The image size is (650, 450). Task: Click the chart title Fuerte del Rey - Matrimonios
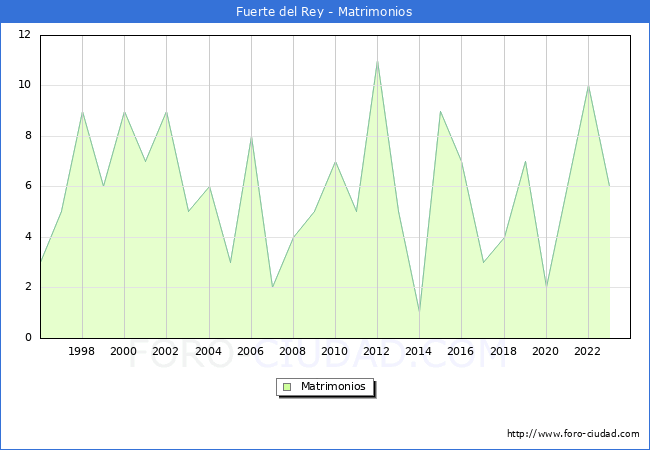pos(324,12)
